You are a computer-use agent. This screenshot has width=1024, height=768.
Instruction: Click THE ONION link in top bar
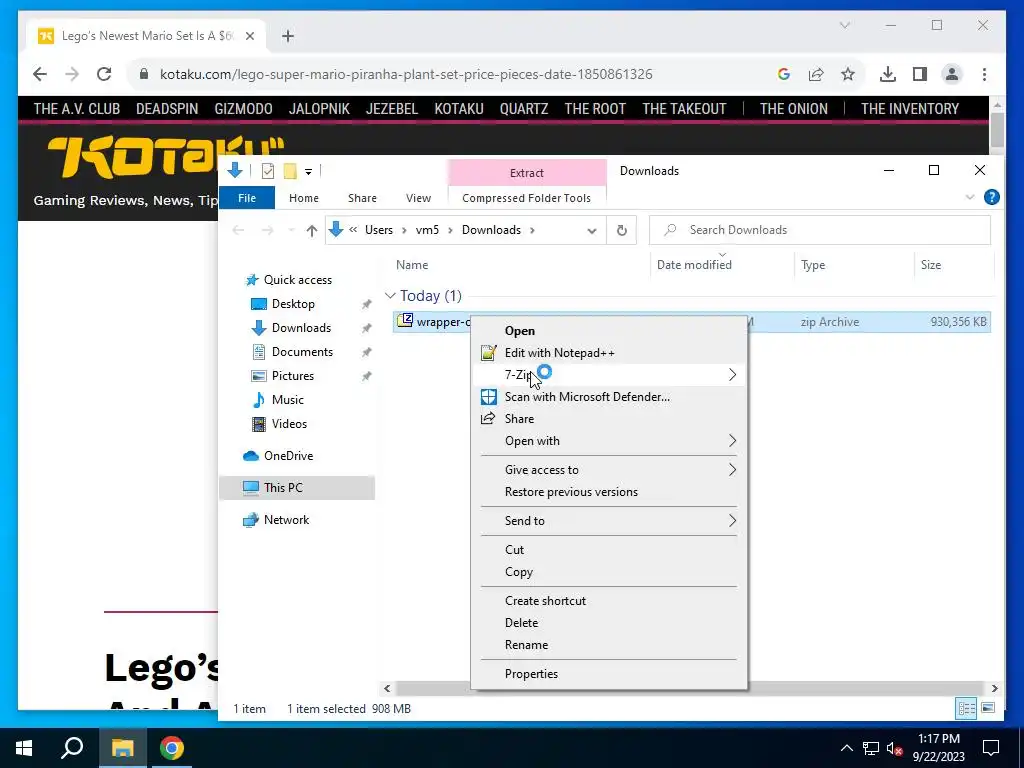point(793,109)
